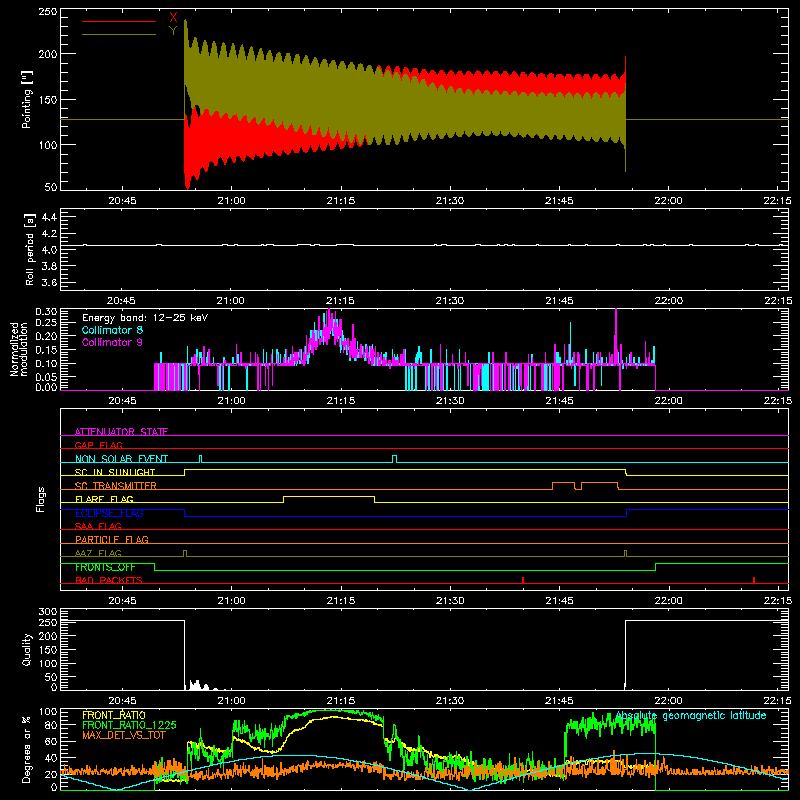Select the cyan Collimator 8 legend entry
Image resolution: width=800 pixels, height=800 pixels.
pyautogui.click(x=112, y=330)
